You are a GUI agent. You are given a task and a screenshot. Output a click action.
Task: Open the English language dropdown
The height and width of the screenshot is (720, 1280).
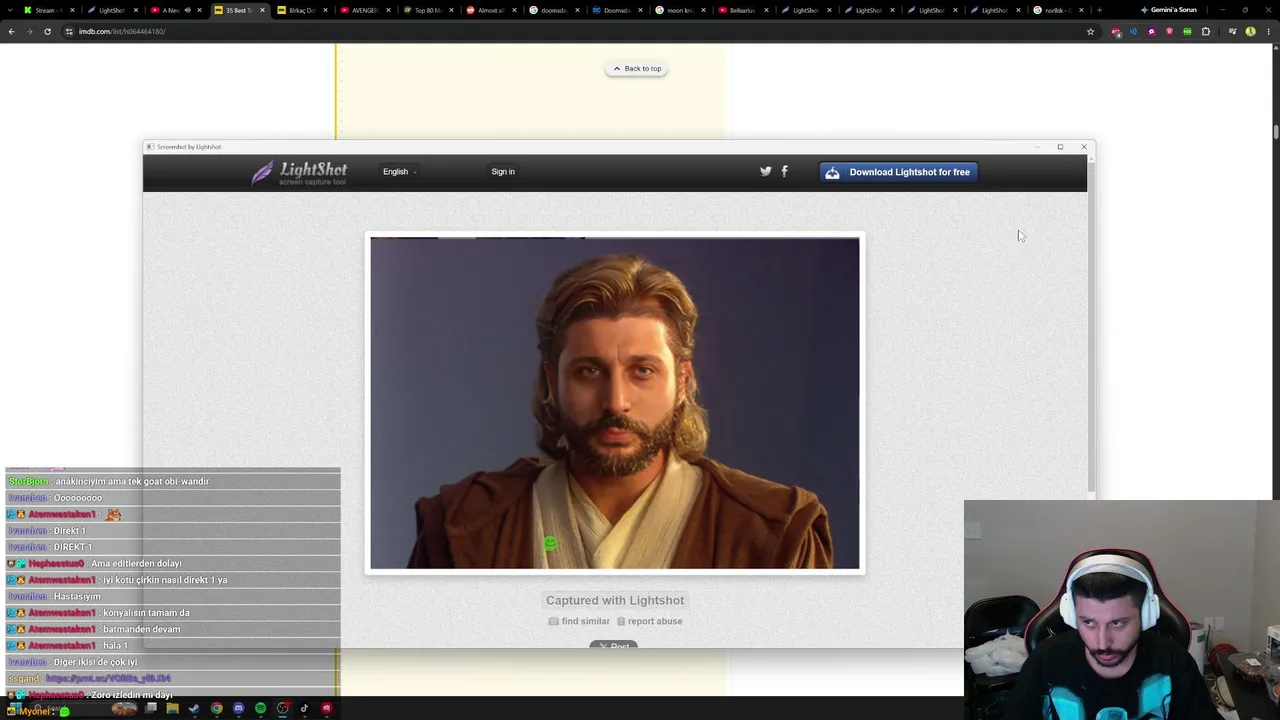coord(399,172)
